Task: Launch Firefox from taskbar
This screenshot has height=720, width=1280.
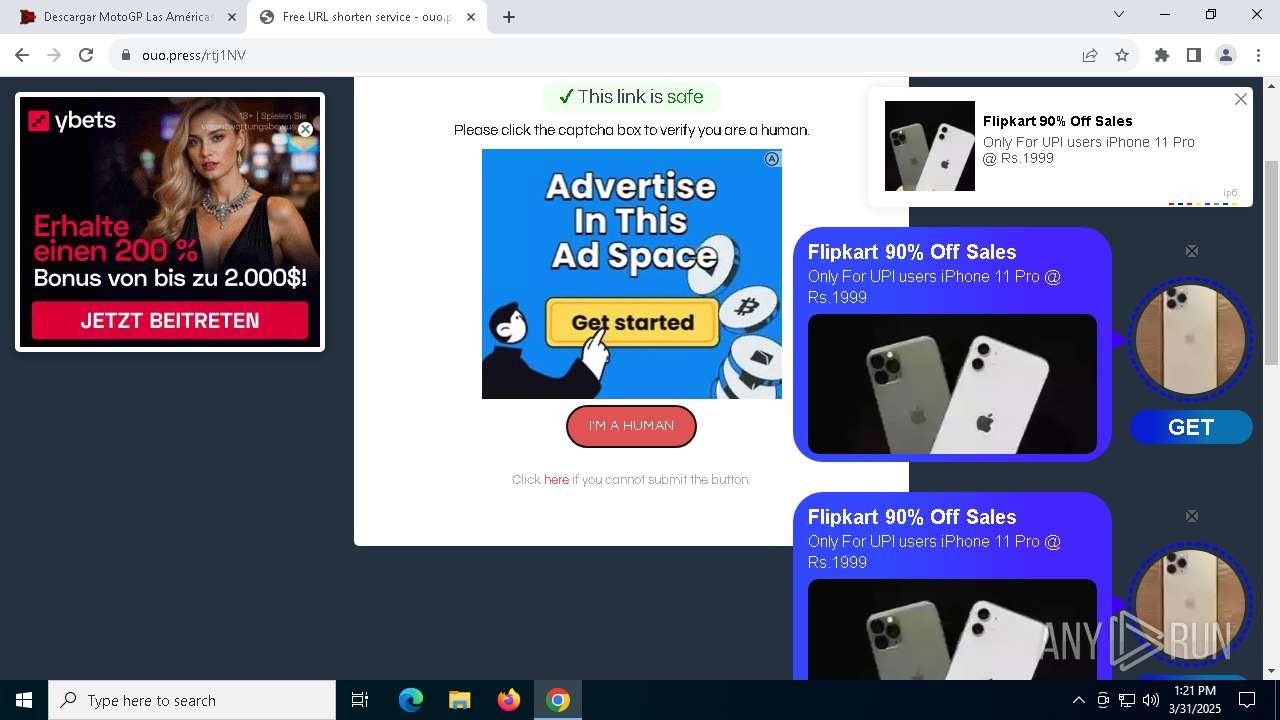Action: pos(509,700)
